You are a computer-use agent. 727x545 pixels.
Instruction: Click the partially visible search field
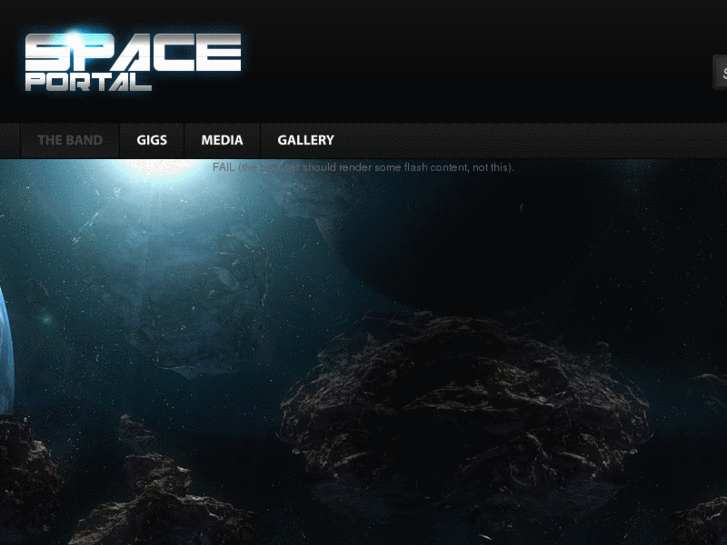coord(720,72)
